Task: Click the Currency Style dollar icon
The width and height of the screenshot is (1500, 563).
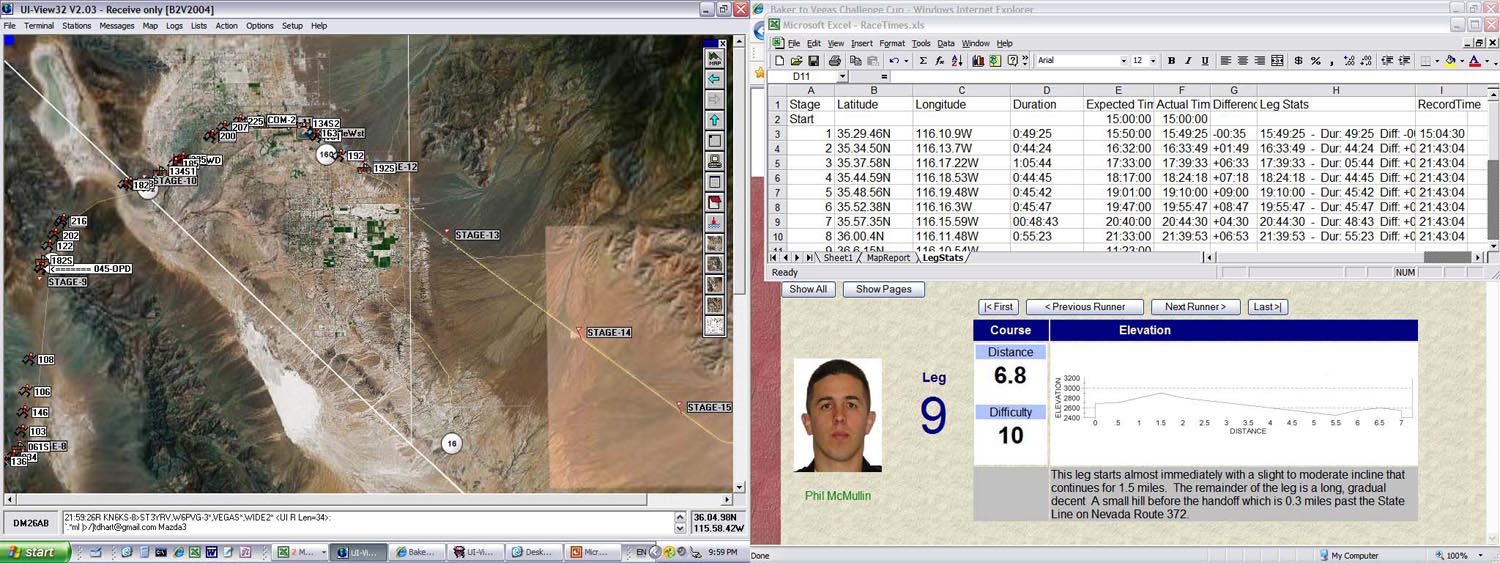Action: pos(1298,61)
